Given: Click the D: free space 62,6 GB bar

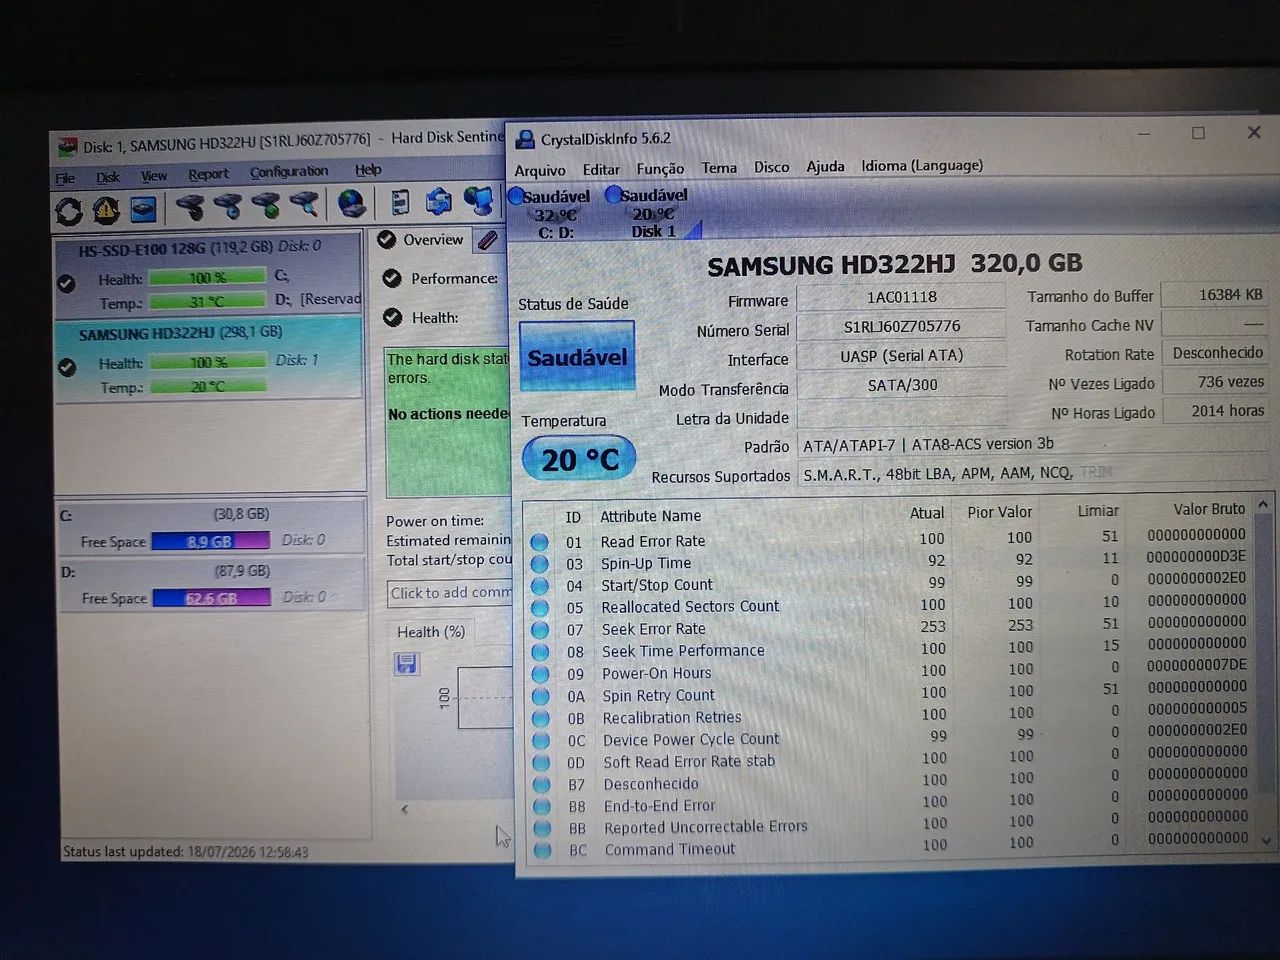Looking at the screenshot, I should [211, 598].
